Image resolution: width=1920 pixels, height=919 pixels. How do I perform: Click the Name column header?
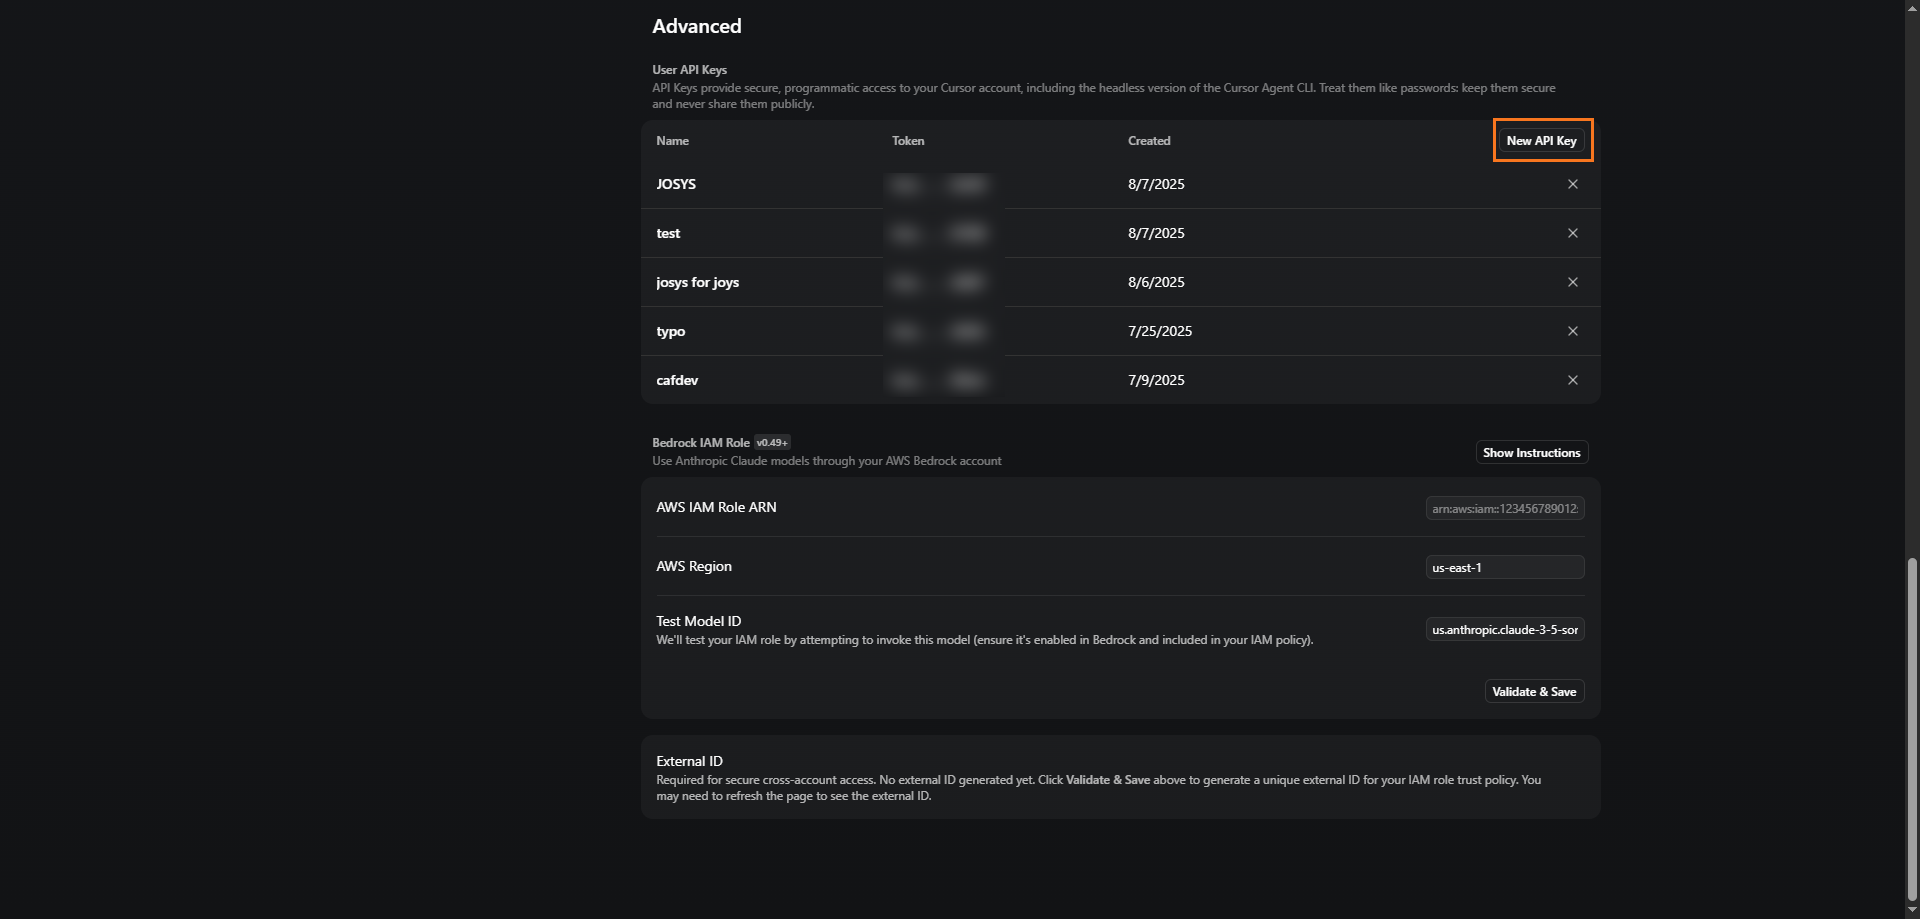pyautogui.click(x=672, y=141)
